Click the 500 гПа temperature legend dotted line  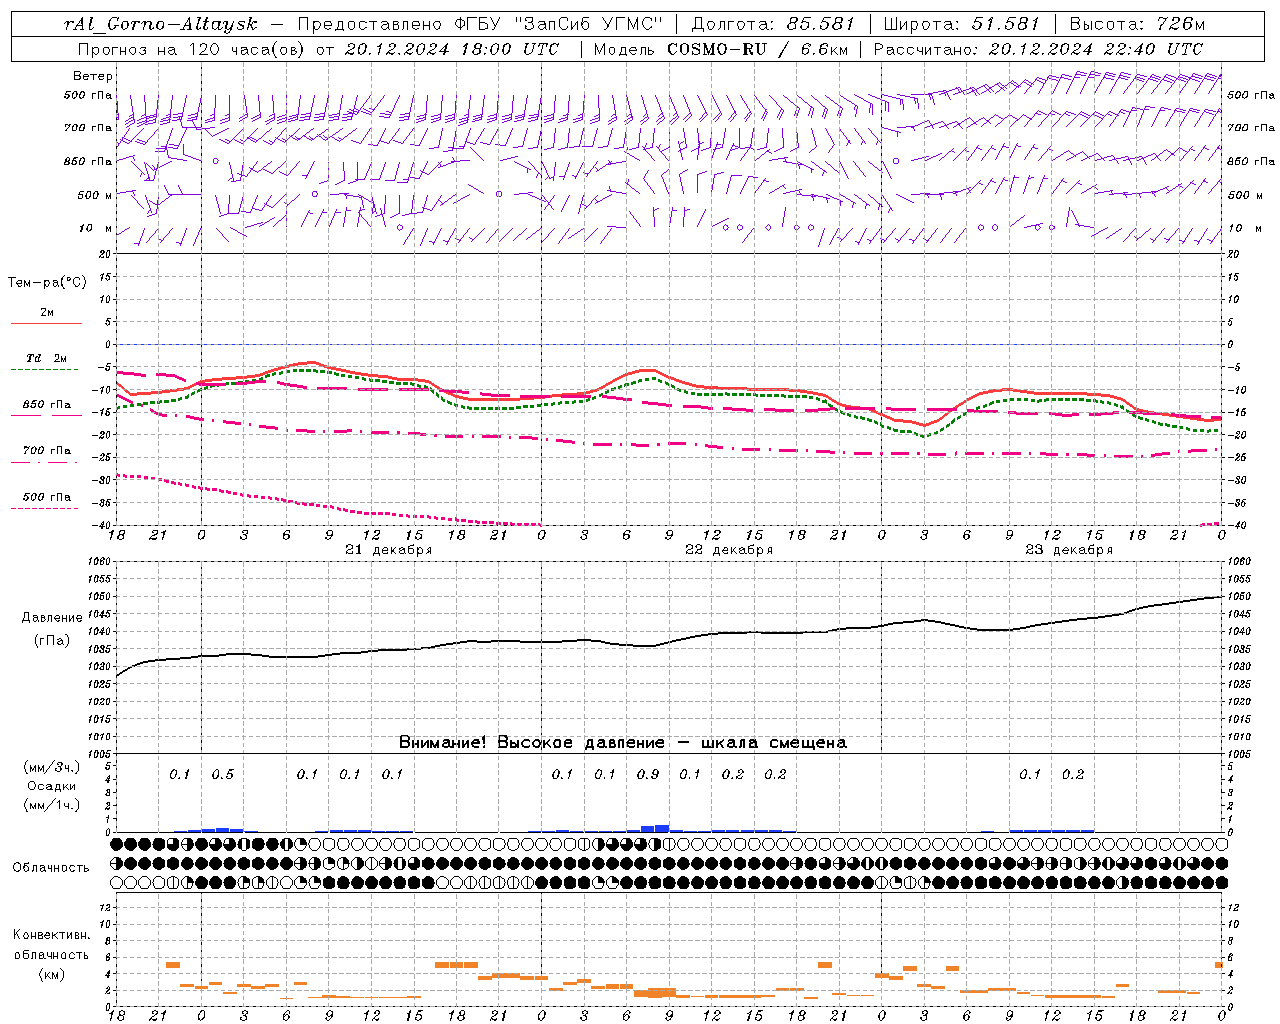point(46,508)
